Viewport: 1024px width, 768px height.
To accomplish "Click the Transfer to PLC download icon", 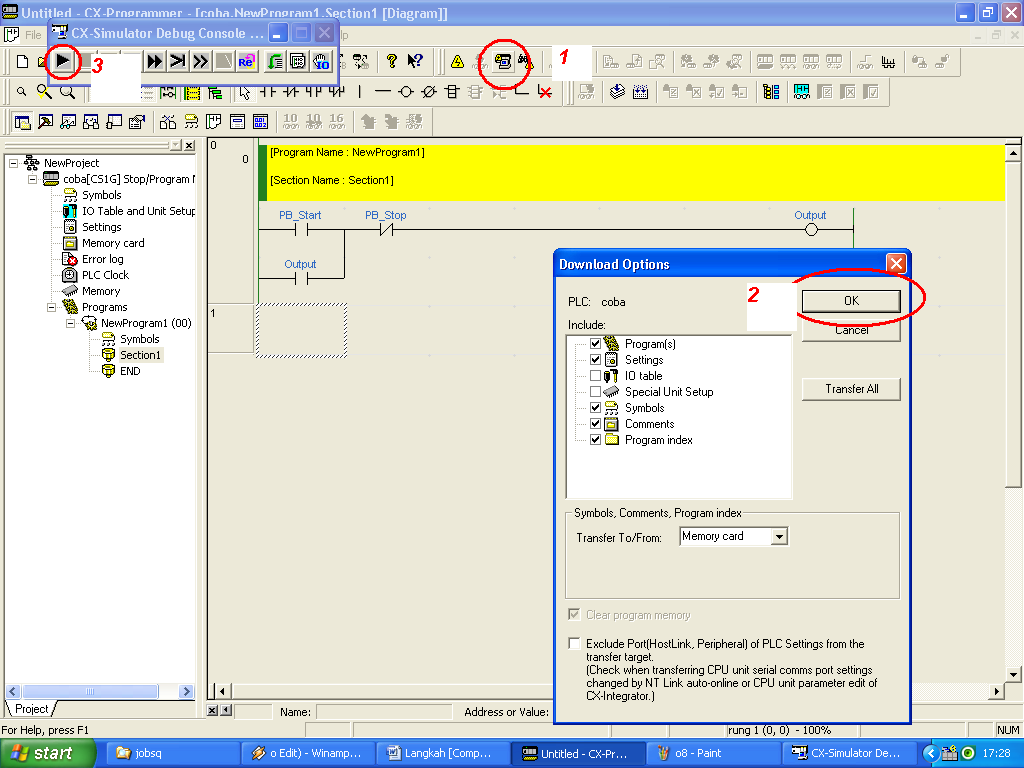I will (505, 60).
